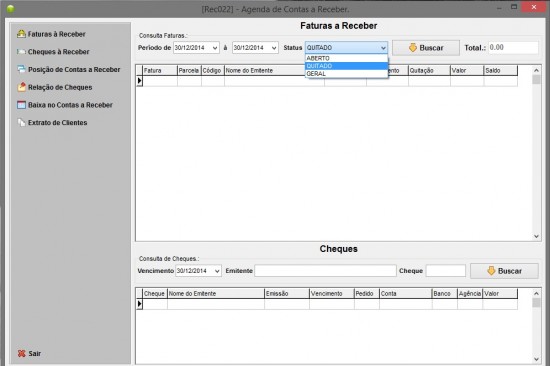Image resolution: width=550 pixels, height=366 pixels.
Task: Click the Baixa no Contas a Receber icon
Action: pyautogui.click(x=21, y=105)
